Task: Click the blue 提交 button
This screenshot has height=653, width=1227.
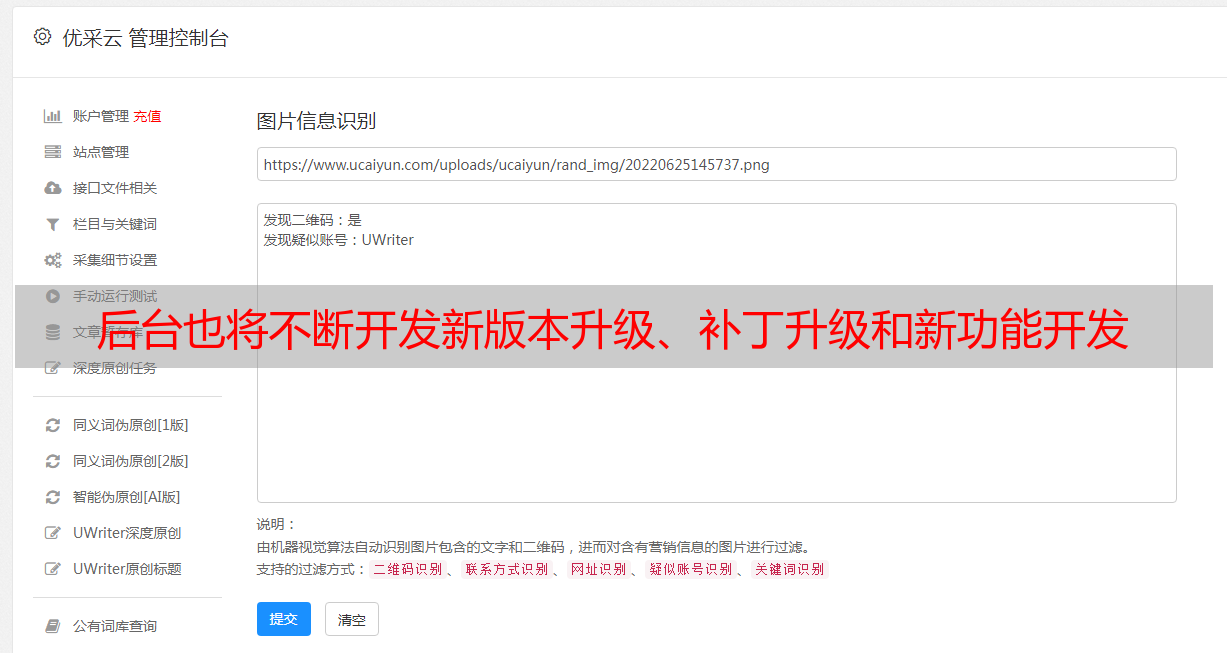Action: [284, 619]
